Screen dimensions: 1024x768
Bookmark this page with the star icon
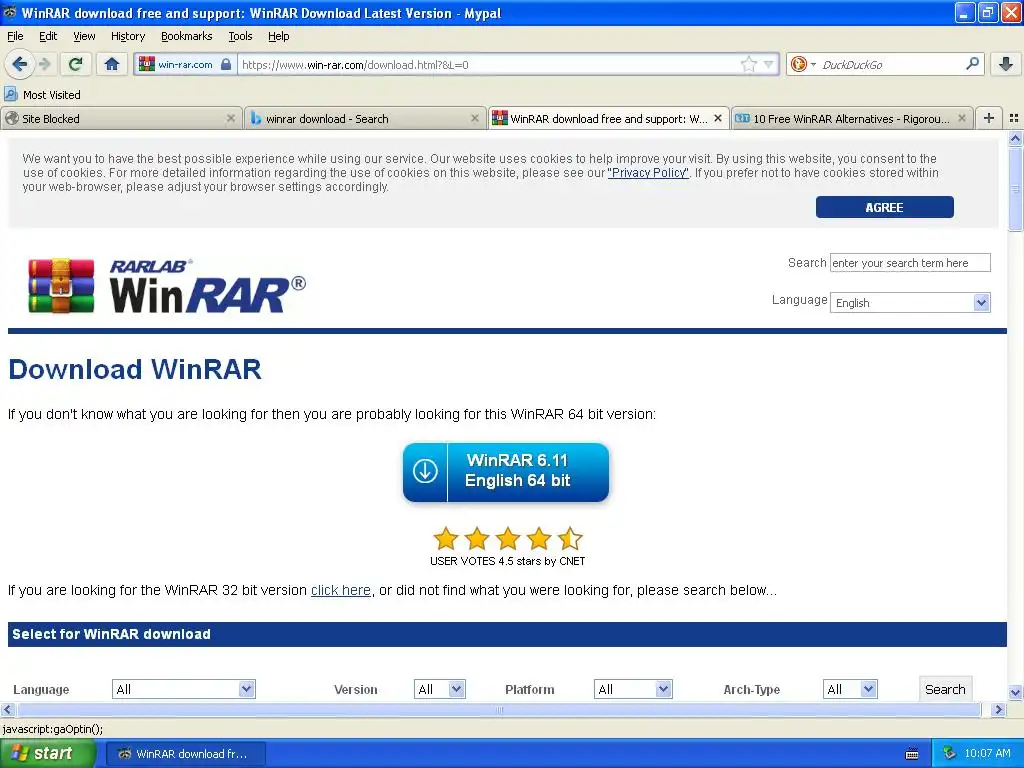748,64
